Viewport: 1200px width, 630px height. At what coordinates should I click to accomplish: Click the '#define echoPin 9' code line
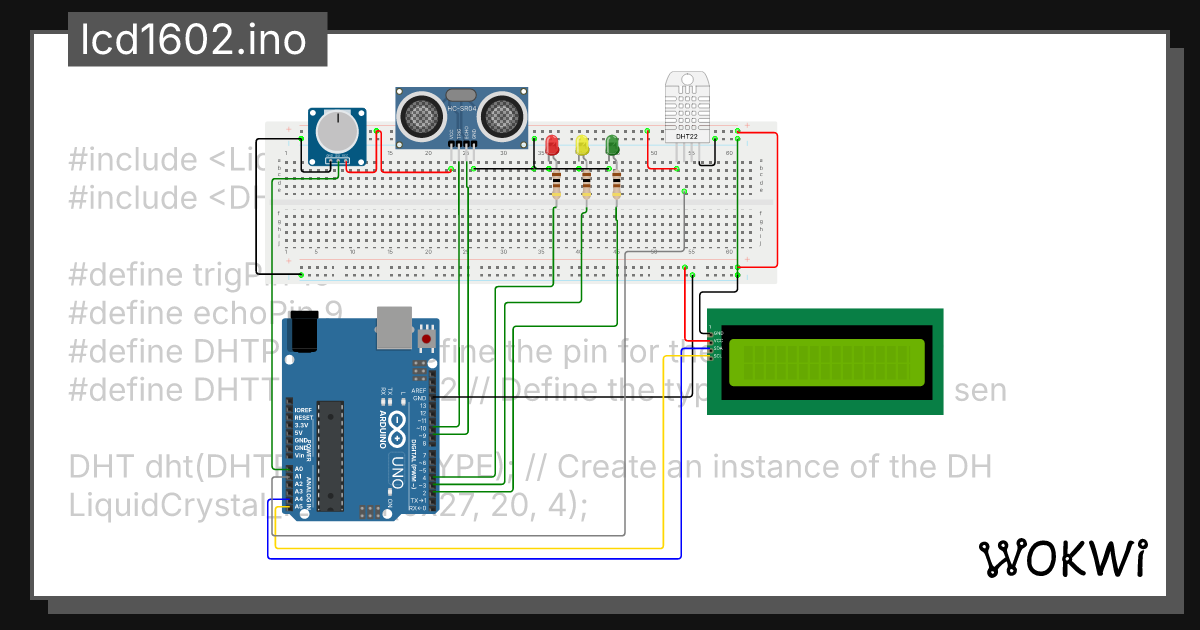pos(206,313)
